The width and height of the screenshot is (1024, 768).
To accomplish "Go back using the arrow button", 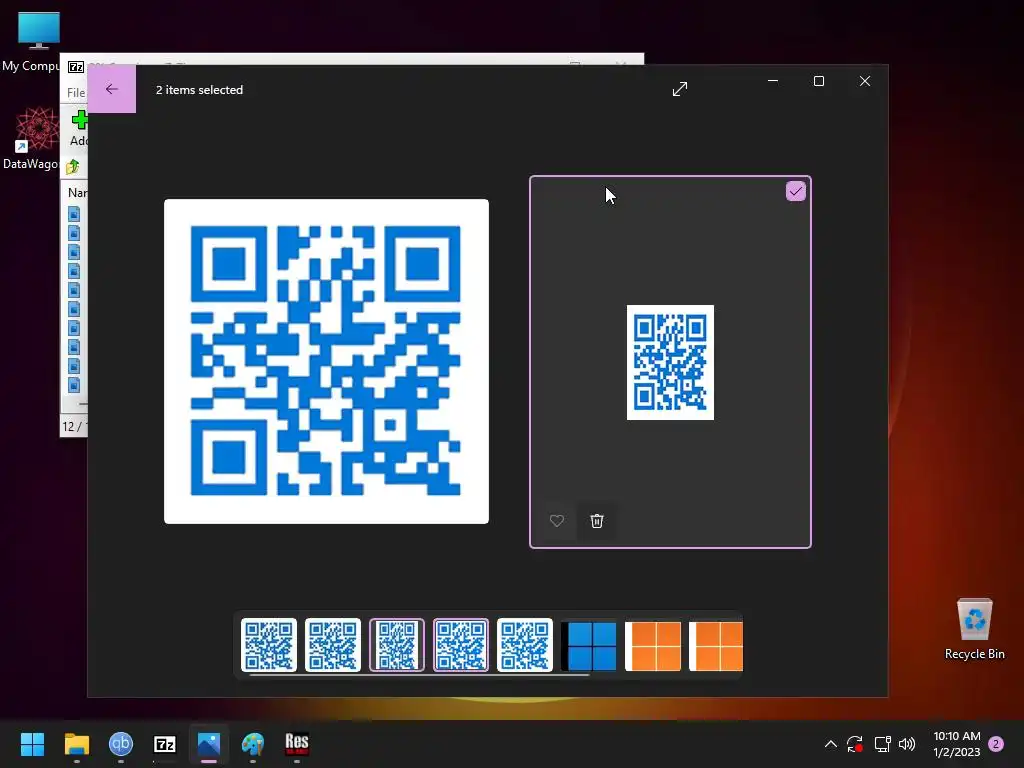I will pos(112,89).
